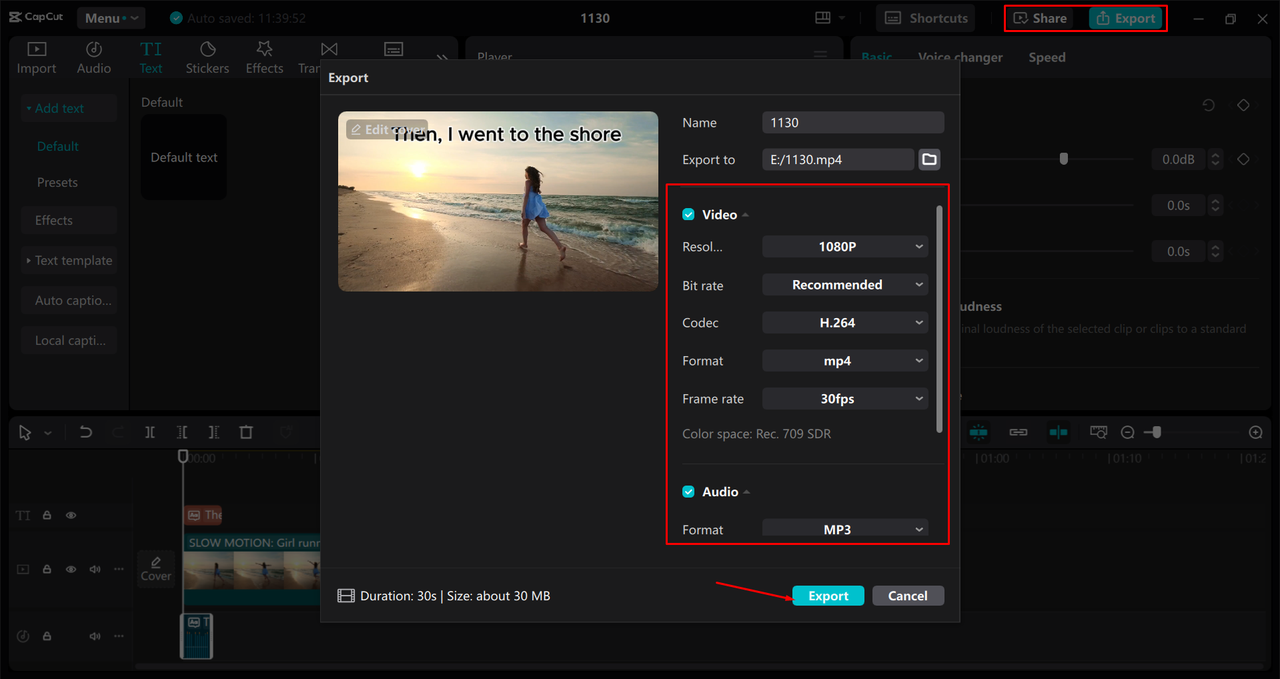Viewport: 1280px width, 679px height.
Task: Click the export settings vertical scrollbar
Action: click(939, 319)
